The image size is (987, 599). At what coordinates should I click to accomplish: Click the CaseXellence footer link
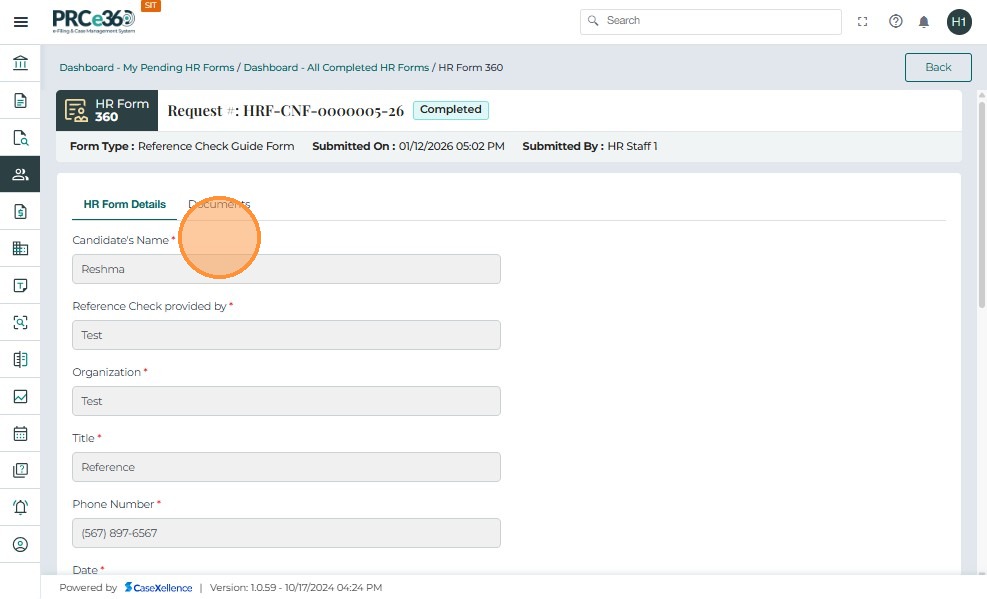(x=159, y=588)
